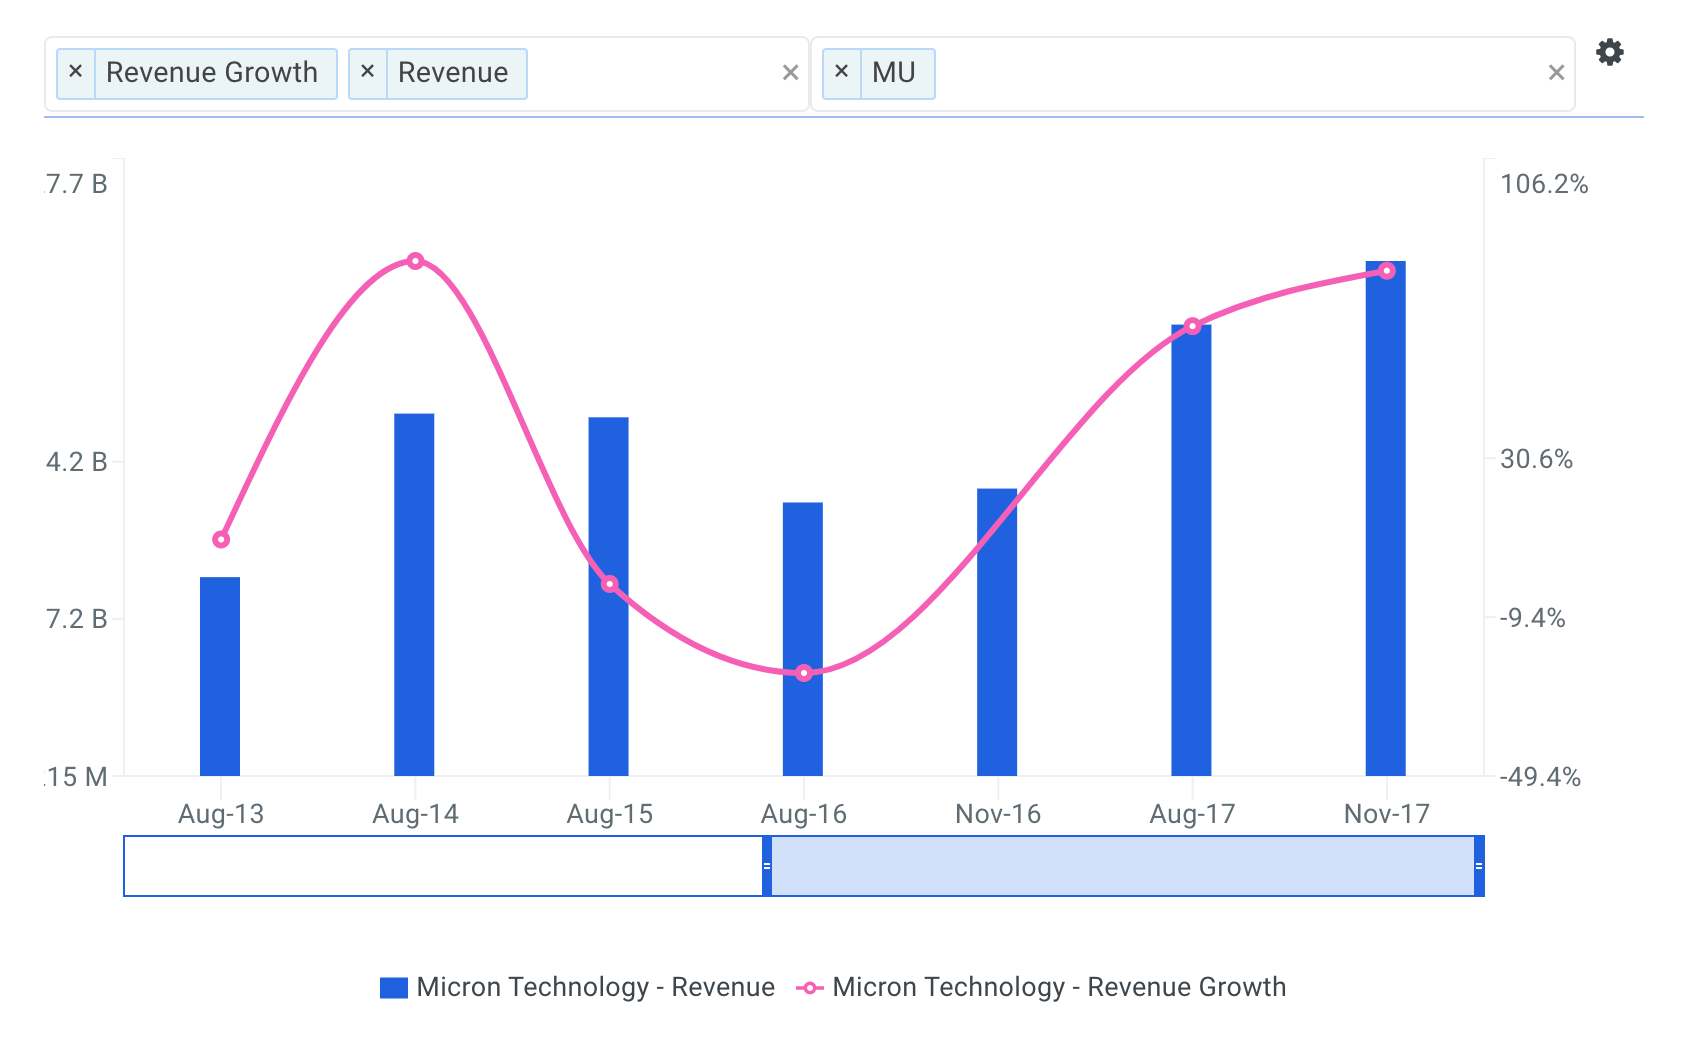Click the Nov-17 revenue growth data point
Image resolution: width=1686 pixels, height=1042 pixels.
tap(1387, 271)
